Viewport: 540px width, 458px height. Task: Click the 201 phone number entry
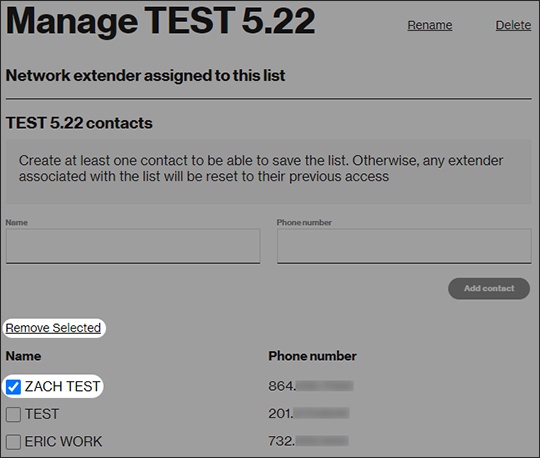click(309, 413)
